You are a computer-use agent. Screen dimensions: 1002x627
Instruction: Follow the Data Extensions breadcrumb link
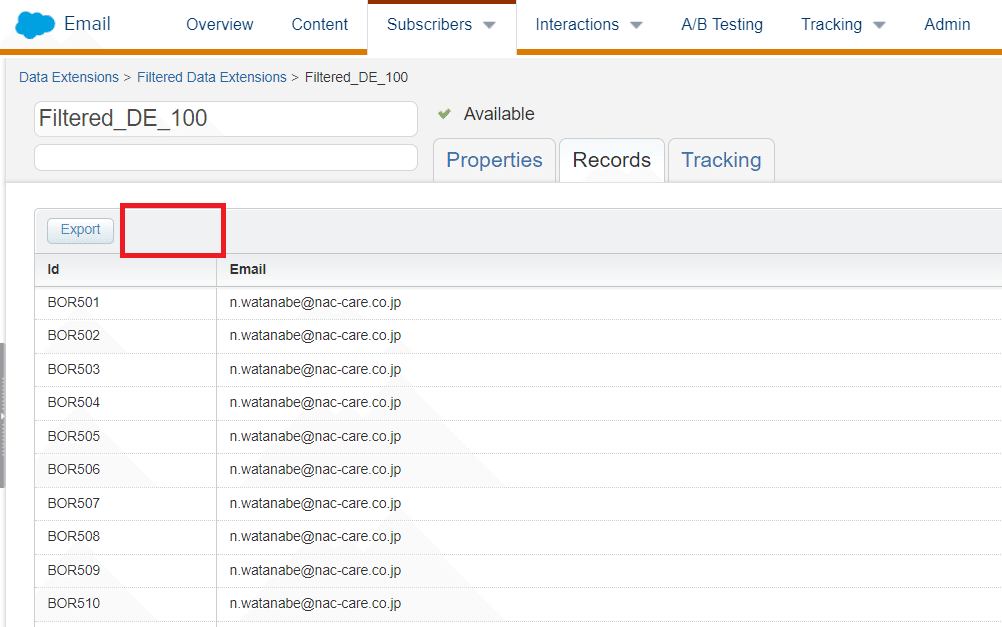(x=69, y=77)
